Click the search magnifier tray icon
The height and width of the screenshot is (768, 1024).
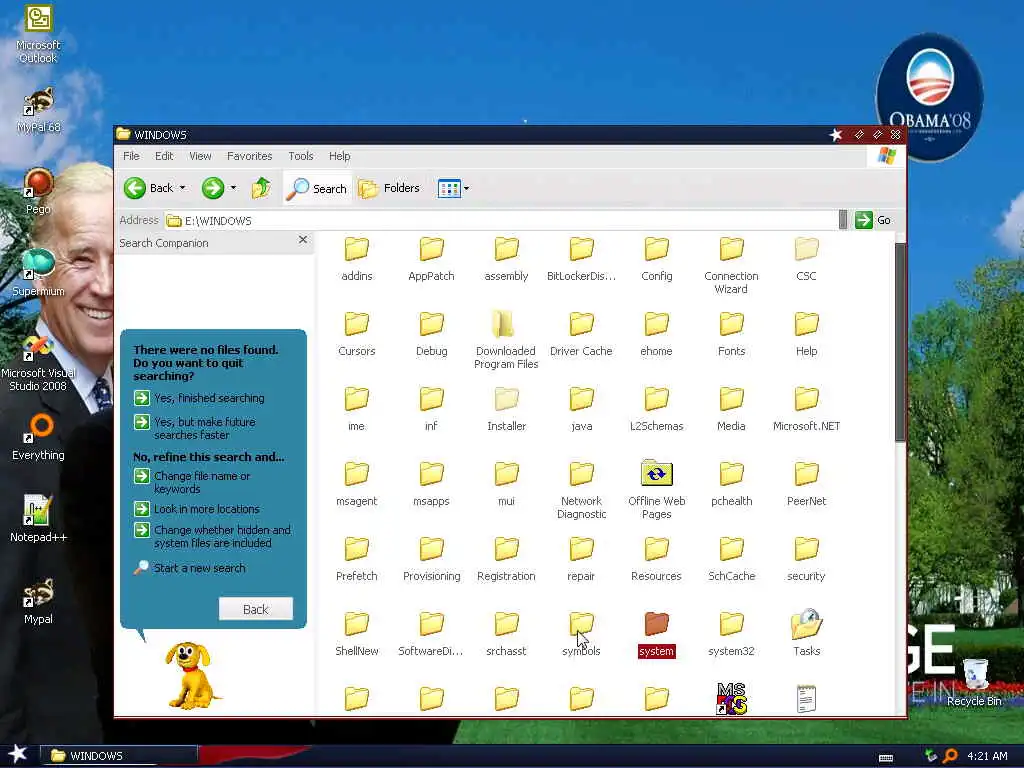click(x=951, y=756)
